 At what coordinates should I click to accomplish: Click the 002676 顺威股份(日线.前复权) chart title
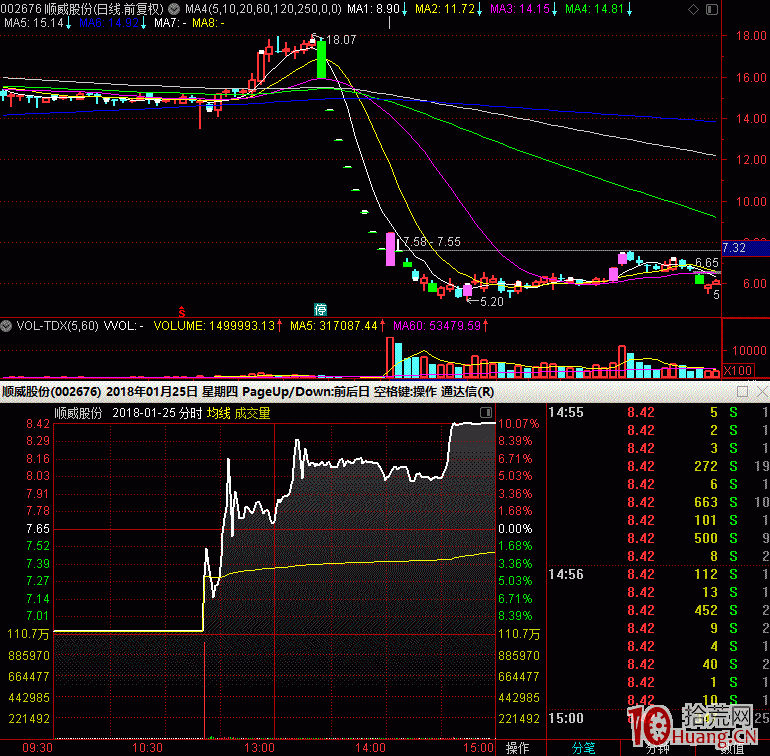pos(82,9)
